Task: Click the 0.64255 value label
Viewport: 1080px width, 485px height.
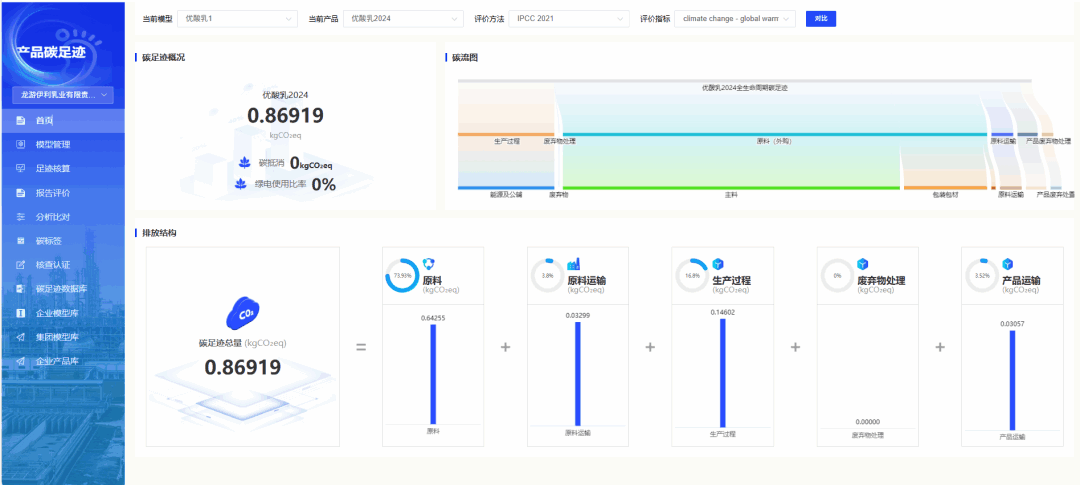Action: tap(433, 318)
